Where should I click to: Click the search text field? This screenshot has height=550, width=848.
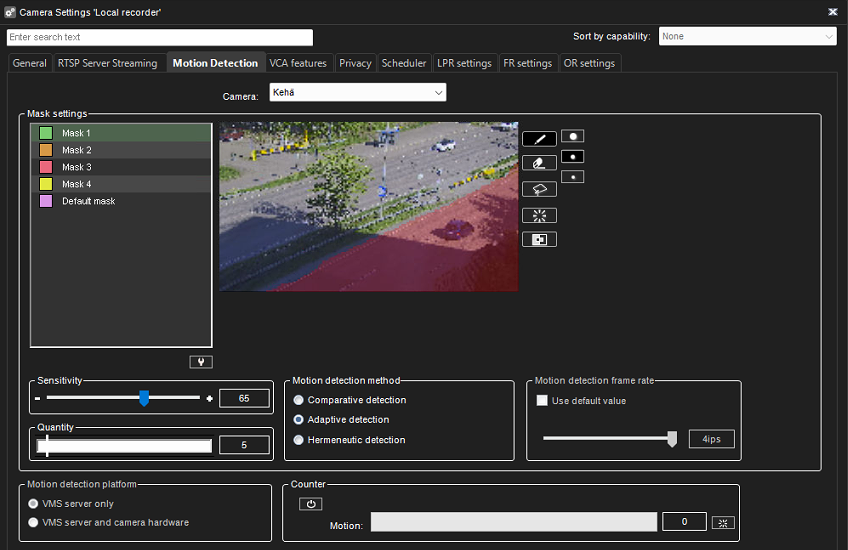160,37
